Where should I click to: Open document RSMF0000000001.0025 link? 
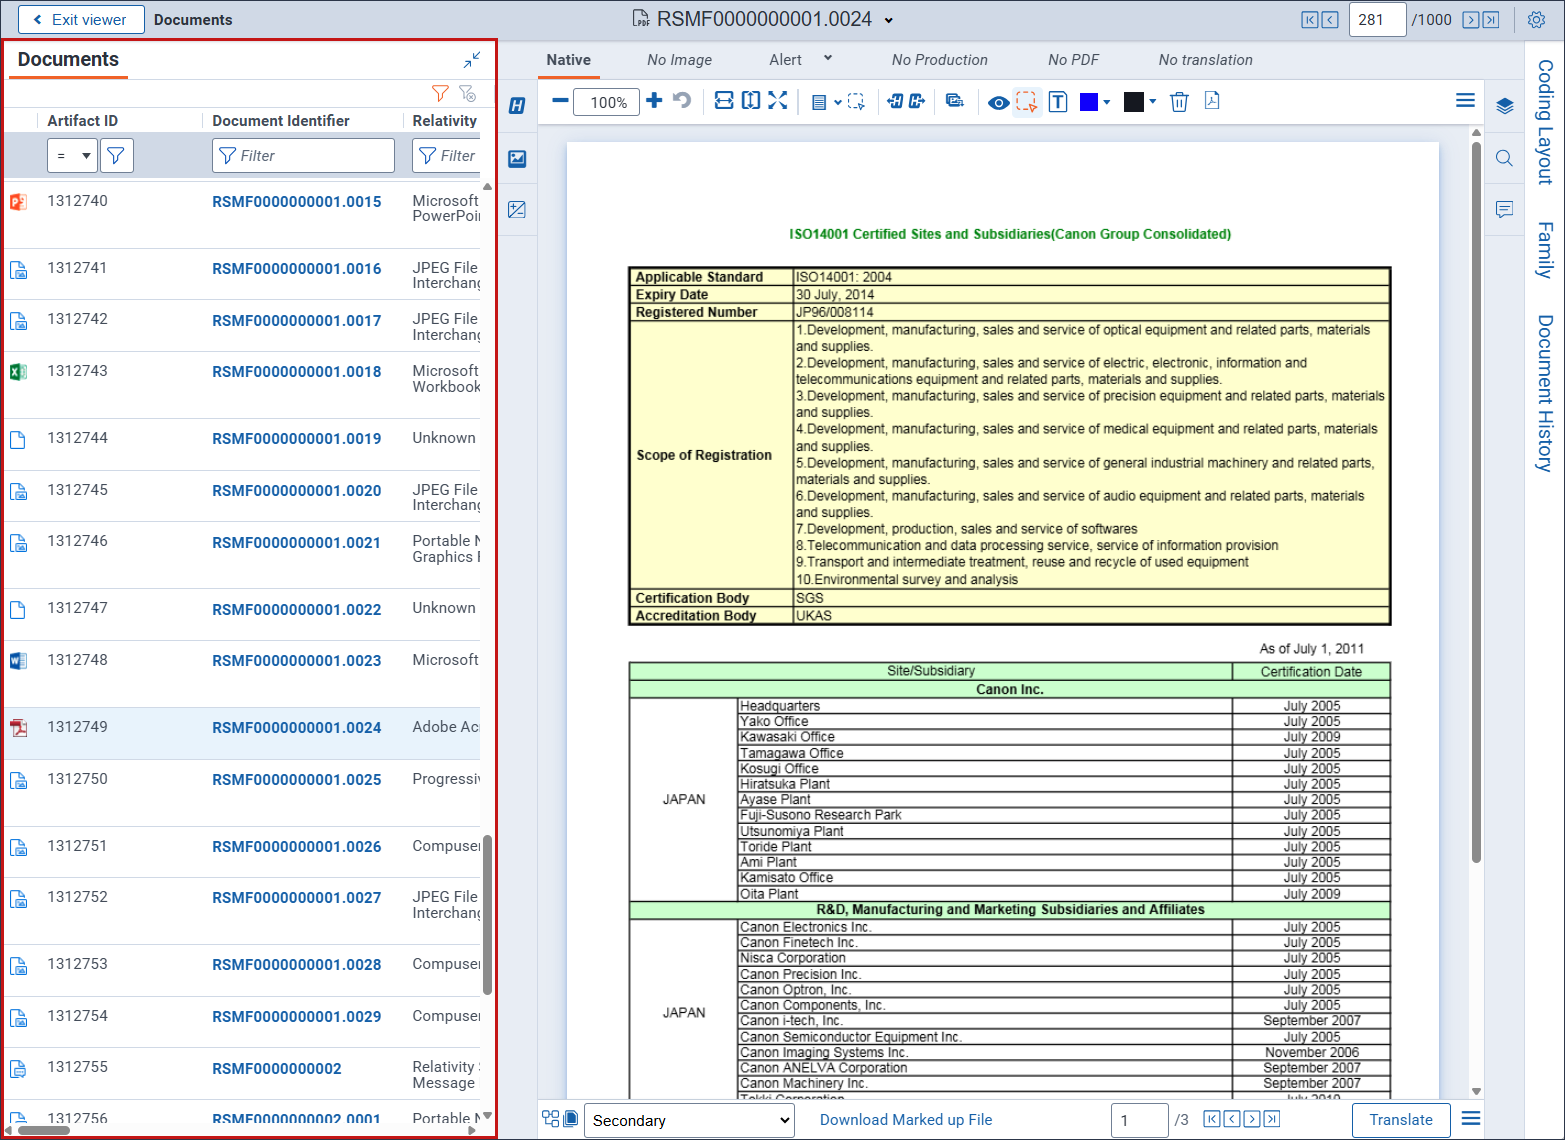pos(297,780)
